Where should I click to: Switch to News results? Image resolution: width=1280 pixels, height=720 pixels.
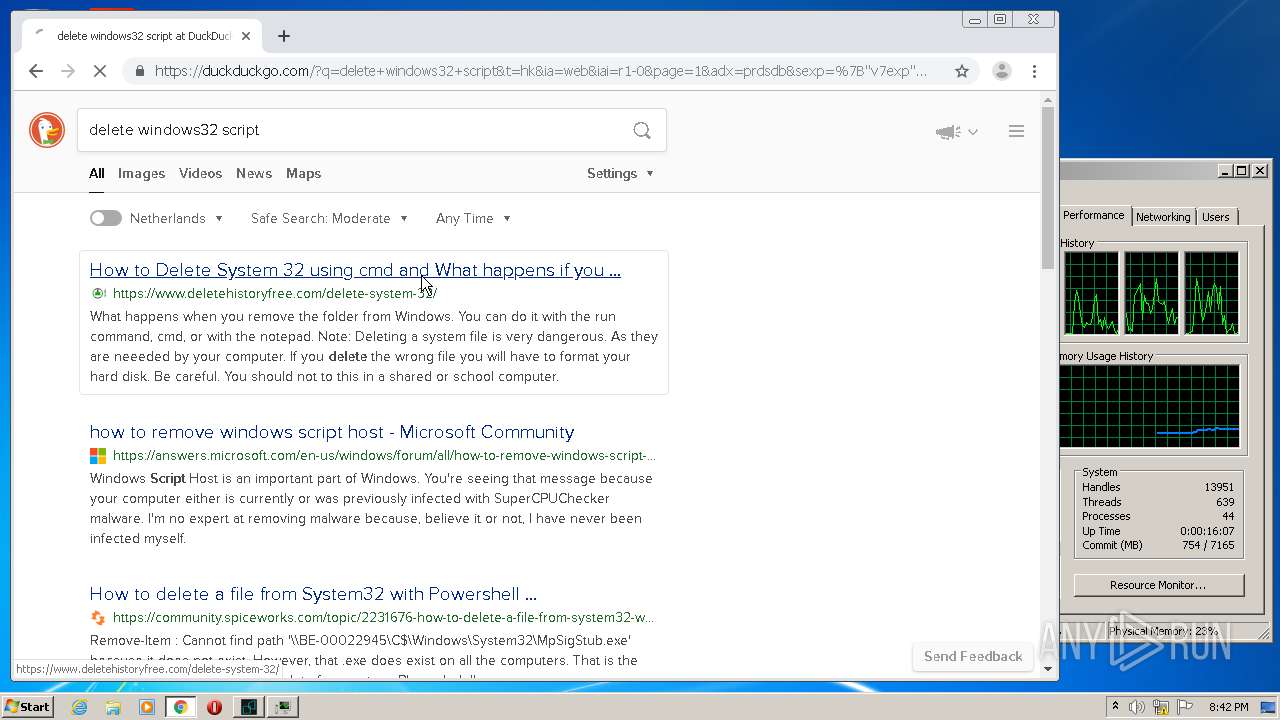[254, 173]
